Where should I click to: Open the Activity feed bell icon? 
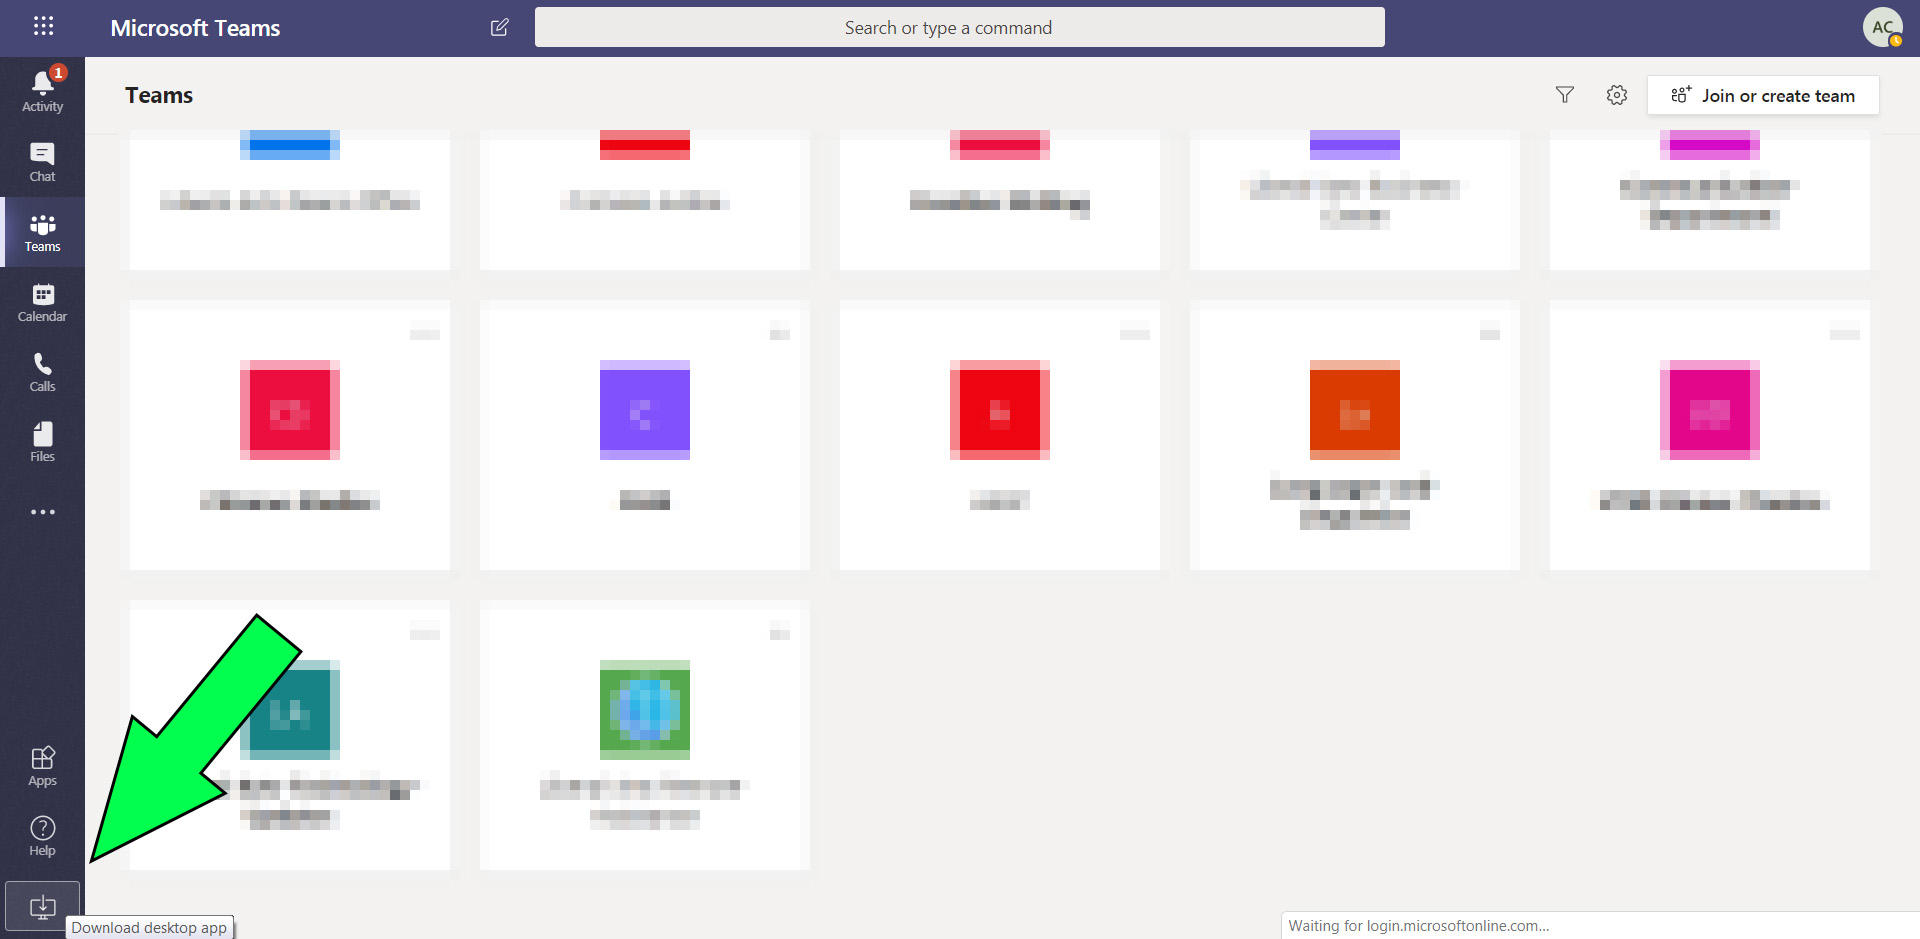tap(42, 91)
